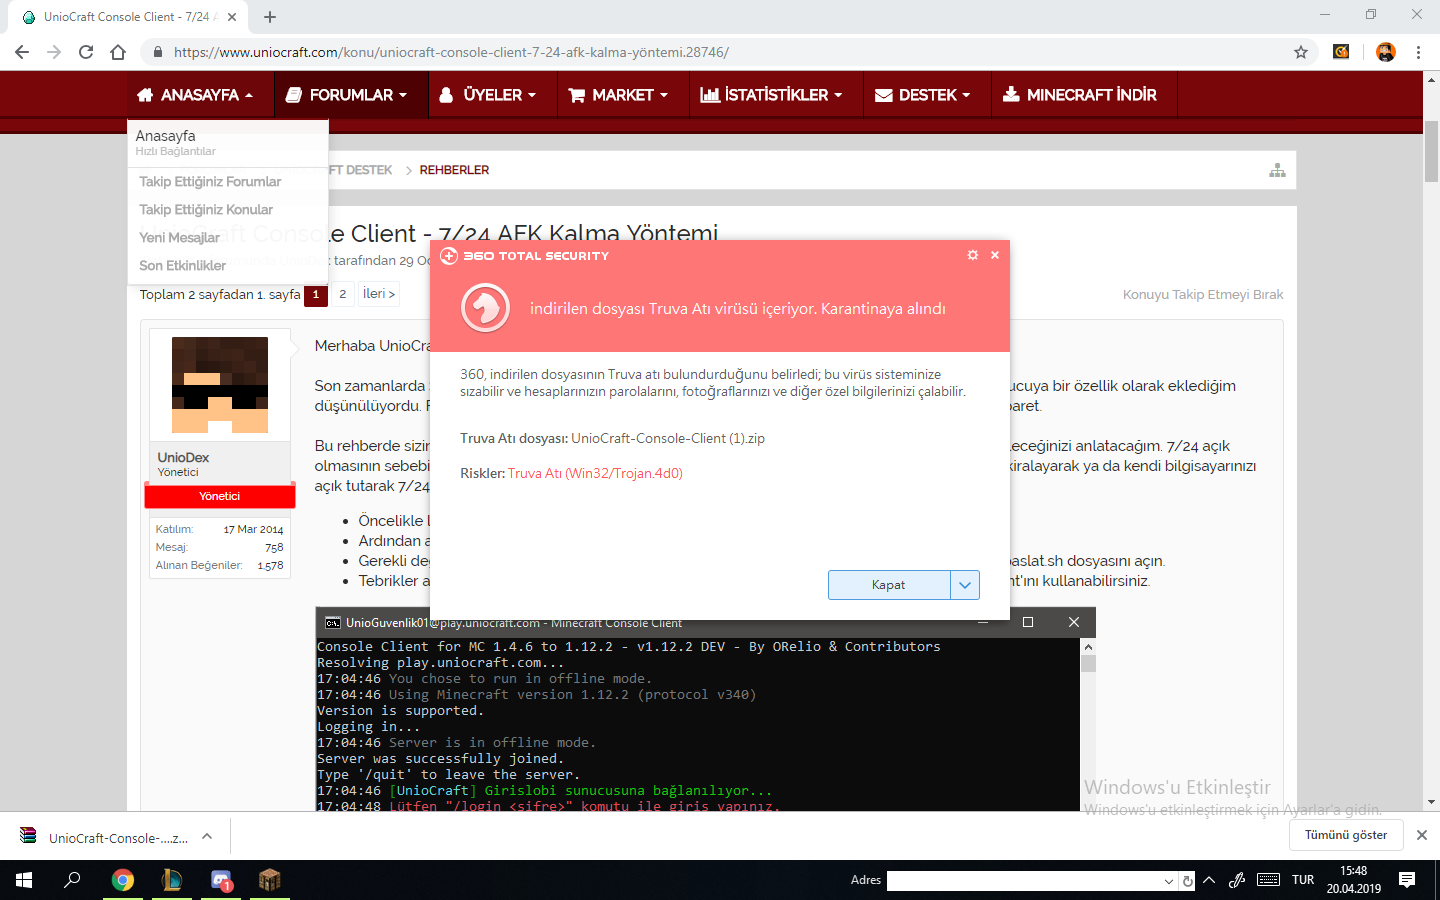The height and width of the screenshot is (900, 1440).
Task: Click the orange extension icon in toolbar
Action: (x=1342, y=52)
